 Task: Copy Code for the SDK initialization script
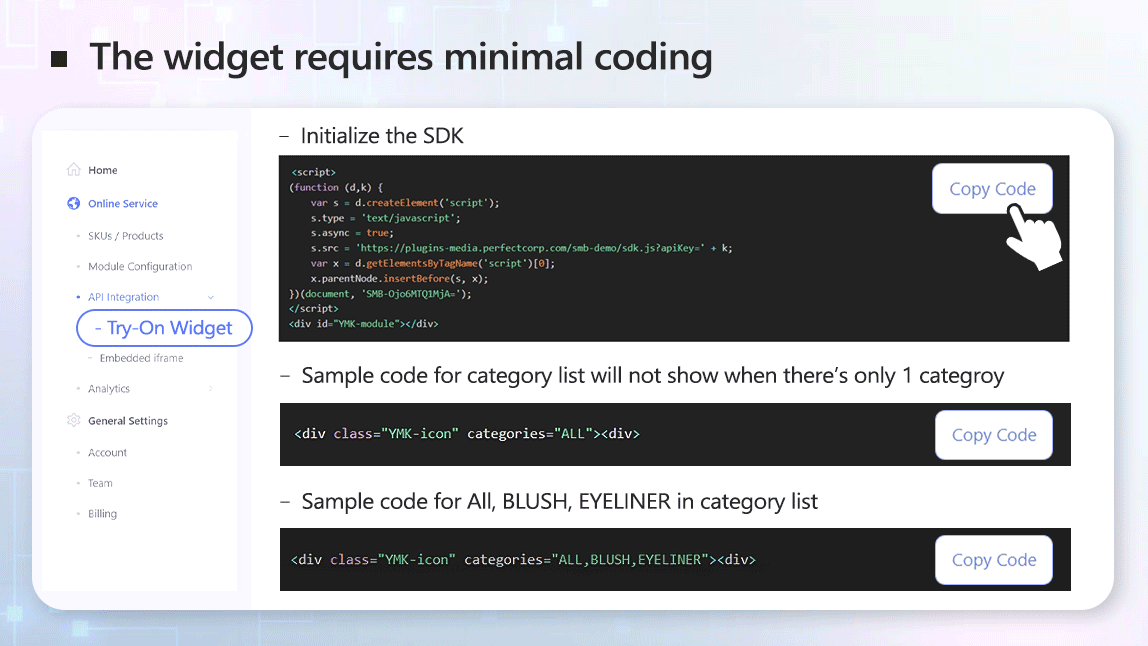pos(992,189)
